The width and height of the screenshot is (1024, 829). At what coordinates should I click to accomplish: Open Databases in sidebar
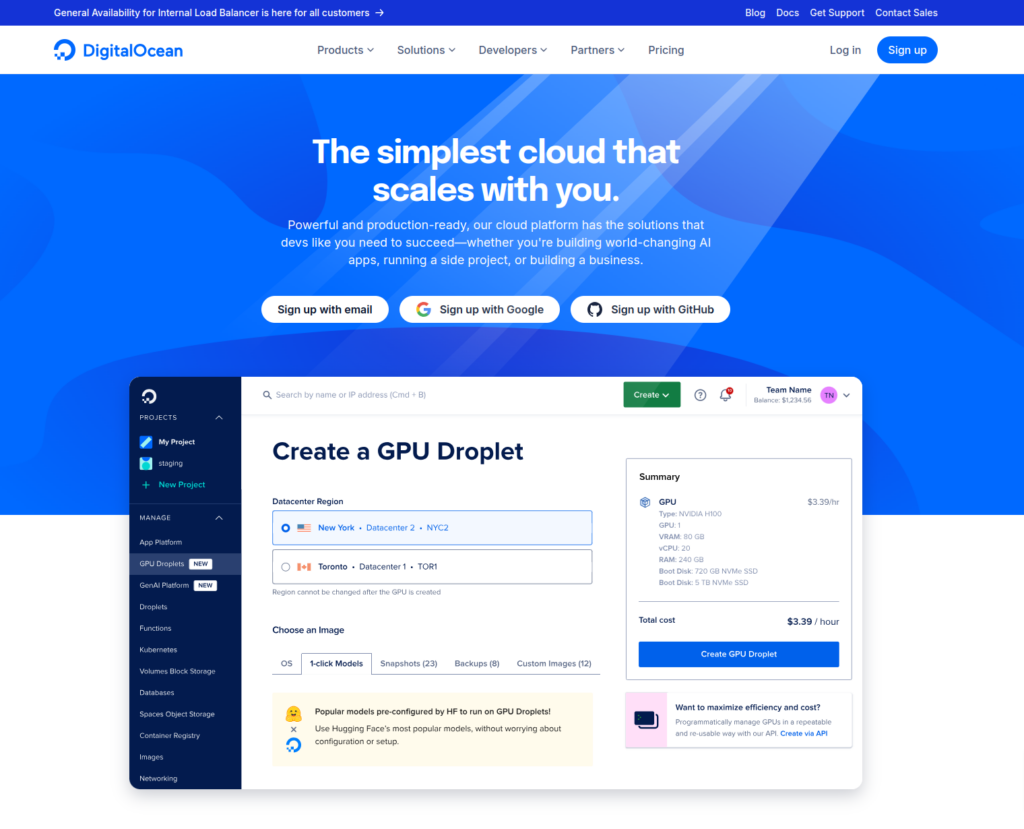(x=157, y=693)
